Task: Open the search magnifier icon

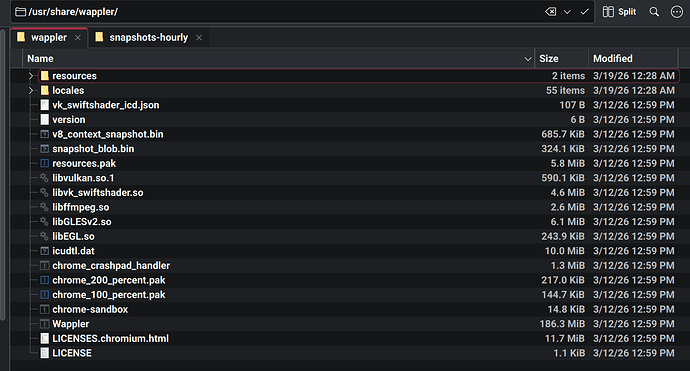Action: pos(654,12)
